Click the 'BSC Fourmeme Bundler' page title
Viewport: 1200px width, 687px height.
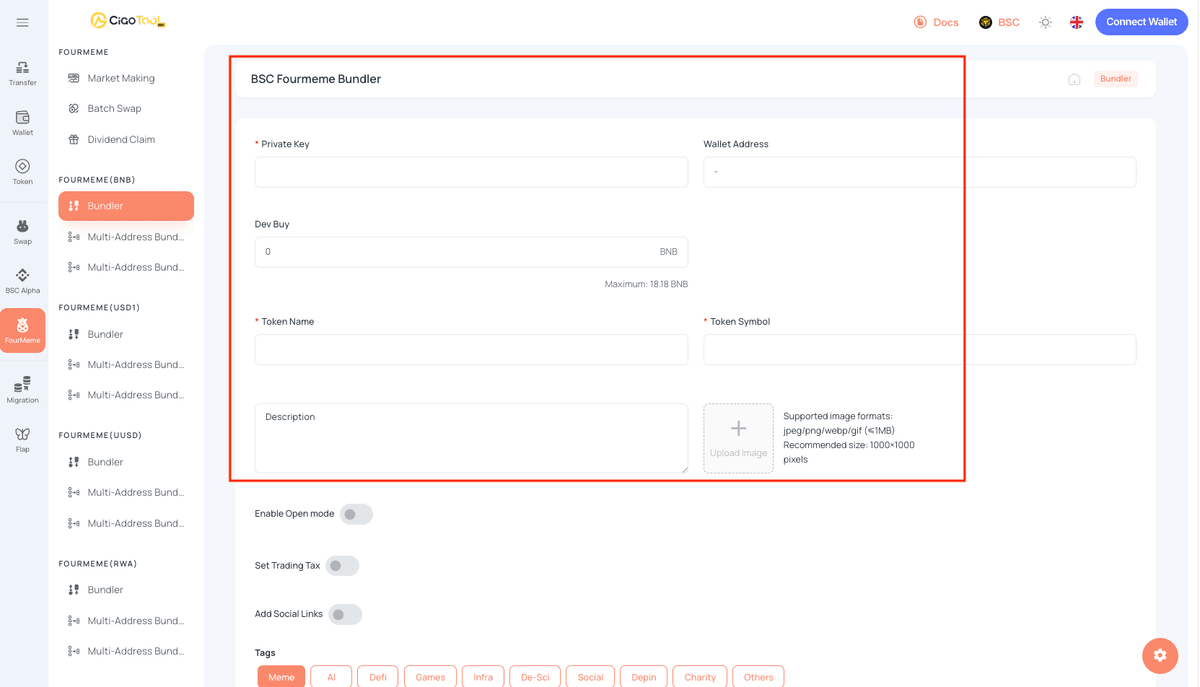coord(316,79)
